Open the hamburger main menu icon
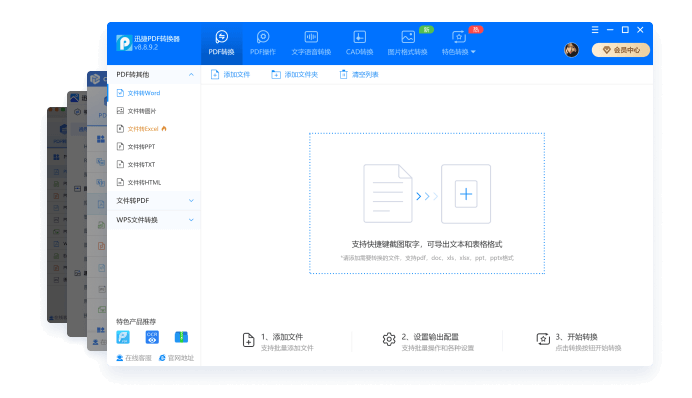The height and width of the screenshot is (398, 692). click(595, 30)
